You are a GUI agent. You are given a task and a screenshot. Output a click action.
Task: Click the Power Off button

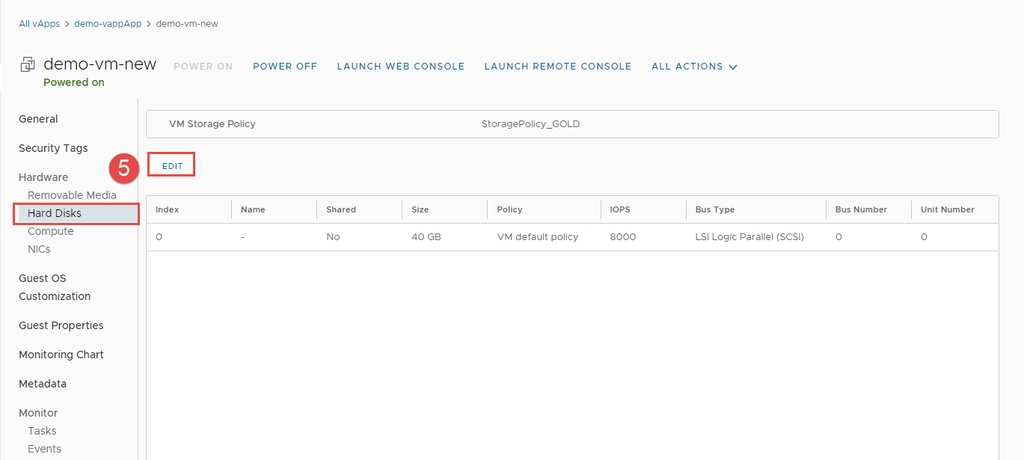[284, 67]
